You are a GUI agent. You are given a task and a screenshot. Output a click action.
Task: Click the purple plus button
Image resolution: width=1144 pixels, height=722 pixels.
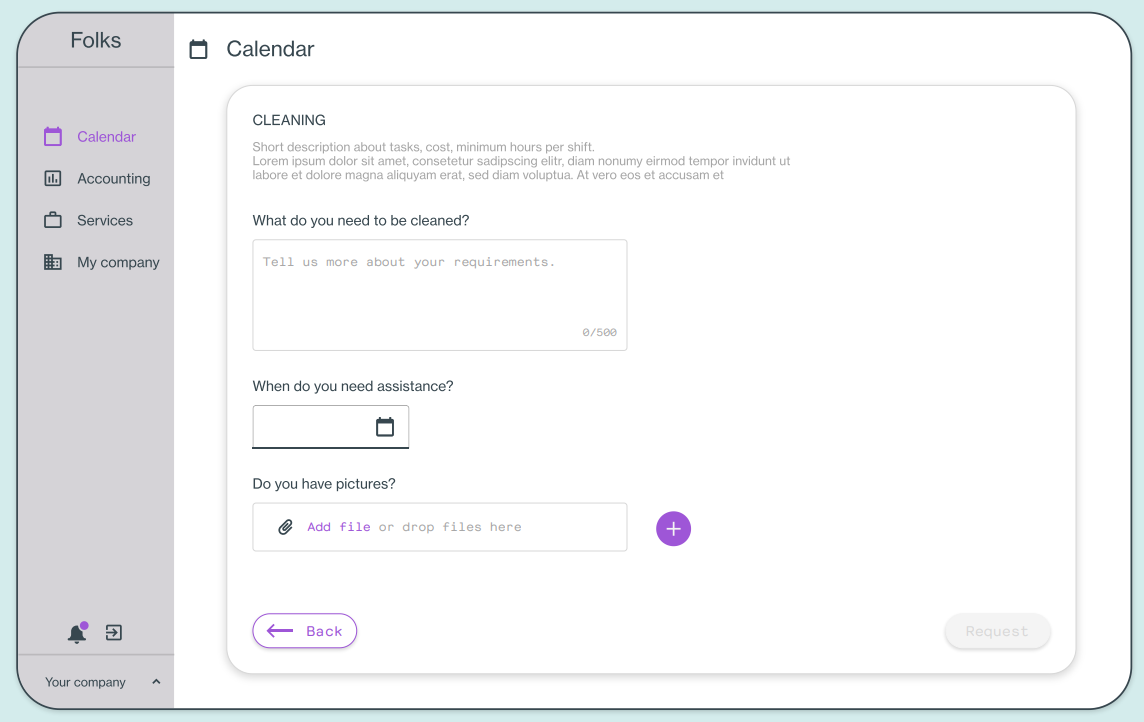(x=673, y=529)
